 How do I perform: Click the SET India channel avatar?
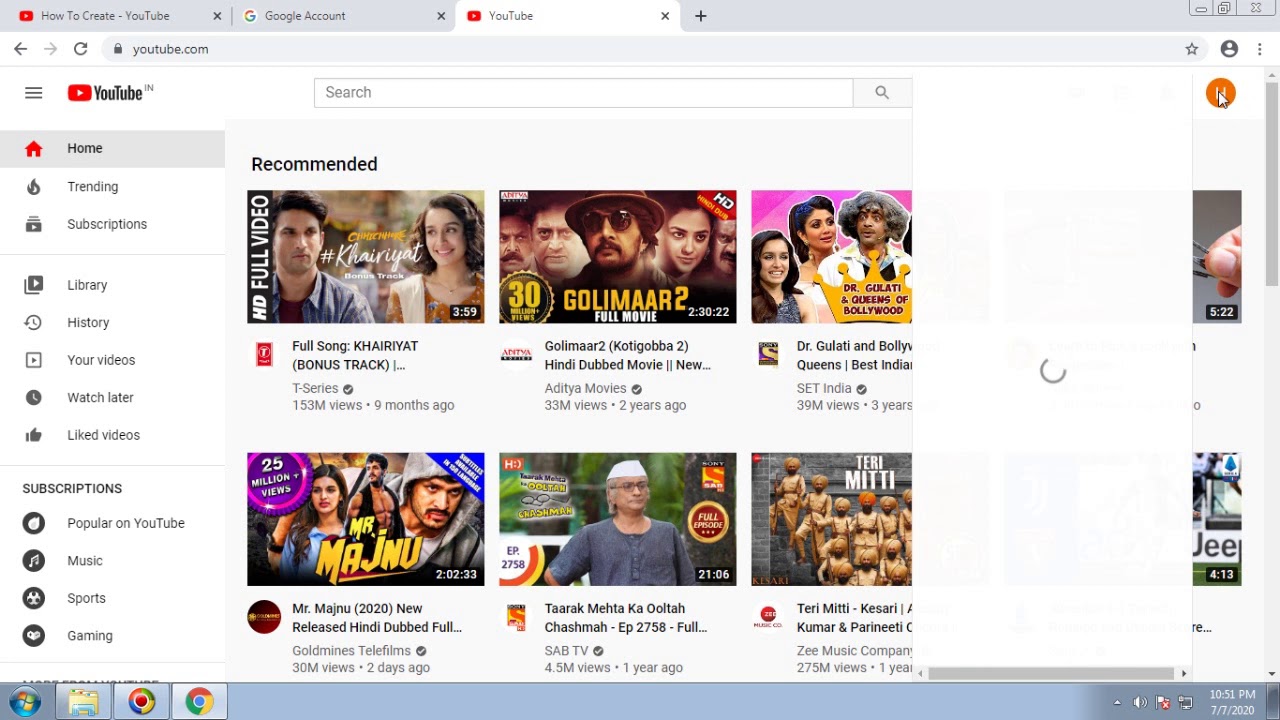point(768,355)
